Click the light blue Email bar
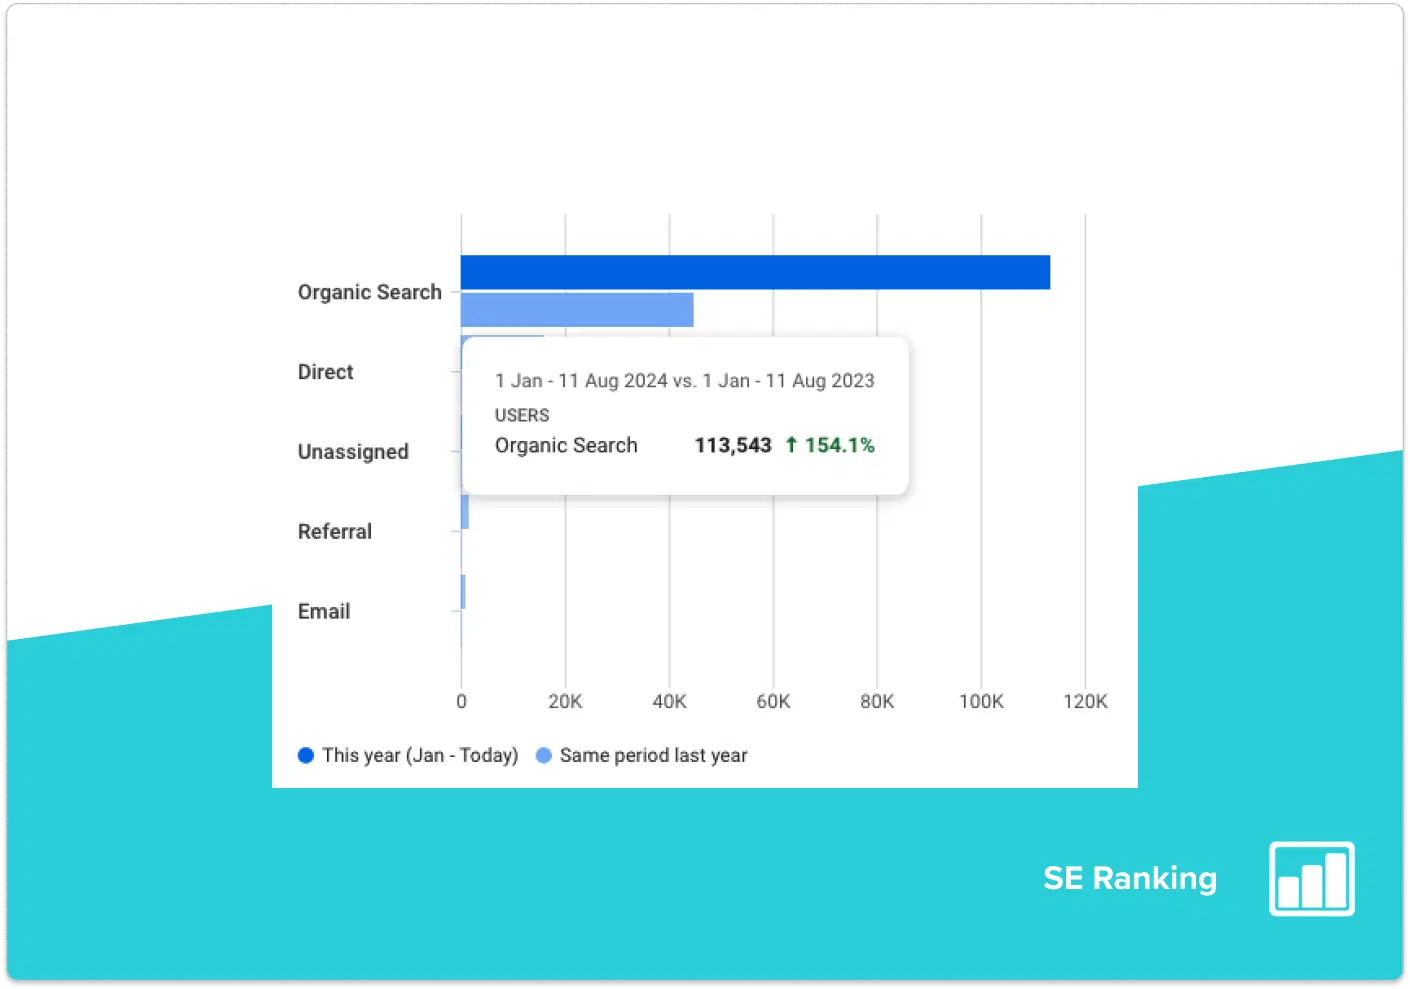Image resolution: width=1410 pixels, height=989 pixels. [463, 591]
